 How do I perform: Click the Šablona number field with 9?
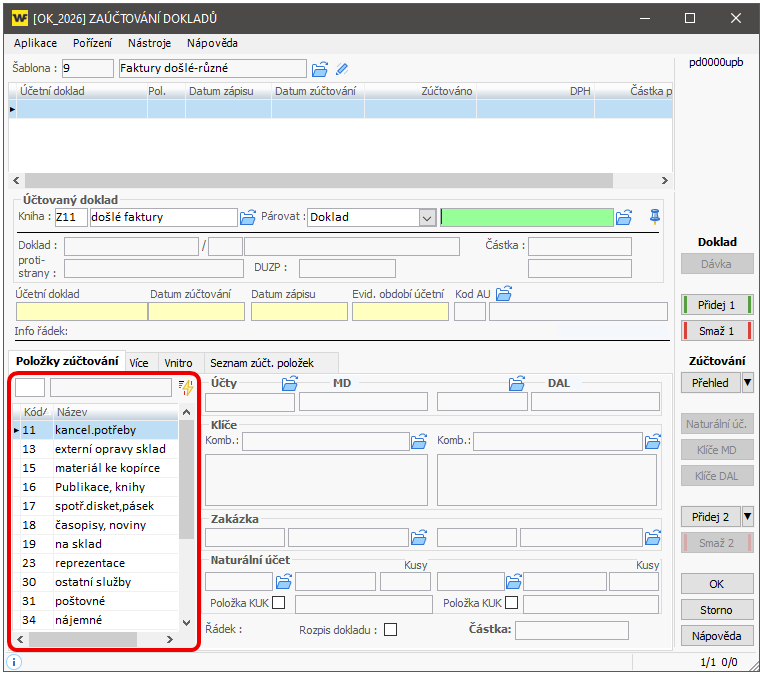(88, 68)
